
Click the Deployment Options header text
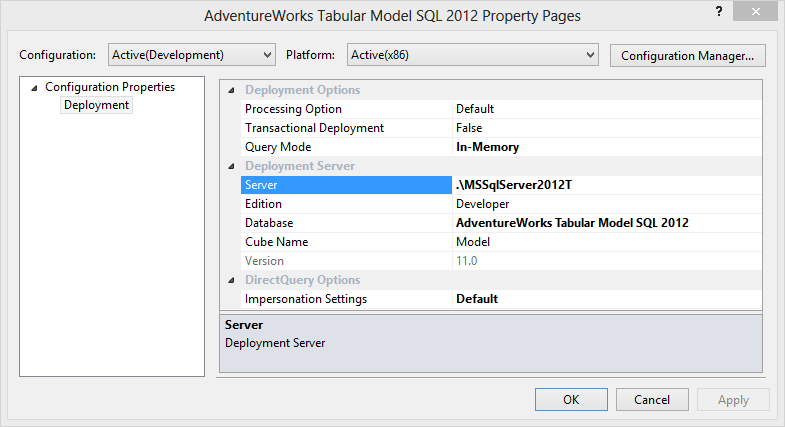coord(302,90)
